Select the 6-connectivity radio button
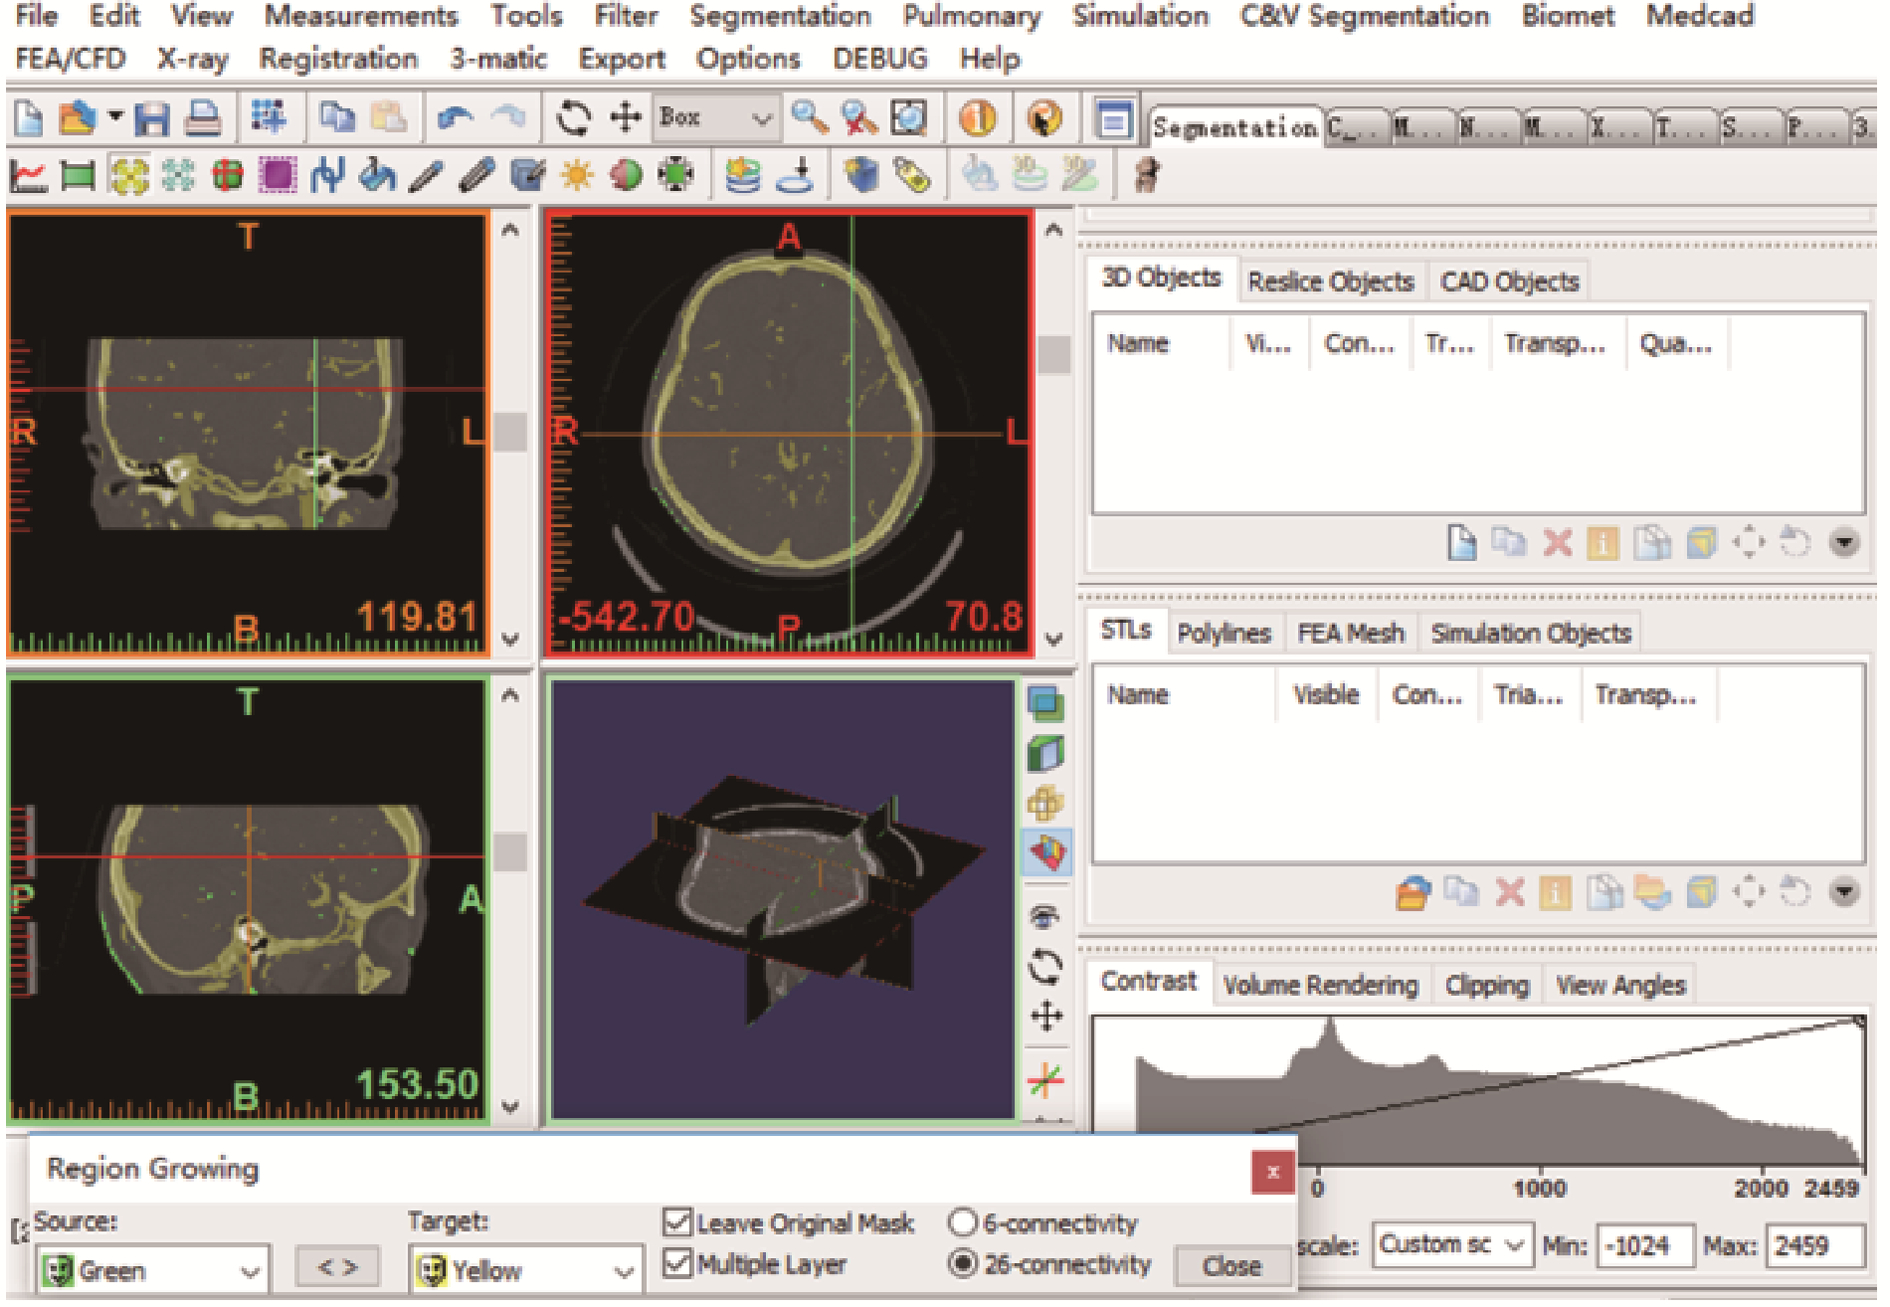Image resolution: width=1890 pixels, height=1307 pixels. (962, 1222)
